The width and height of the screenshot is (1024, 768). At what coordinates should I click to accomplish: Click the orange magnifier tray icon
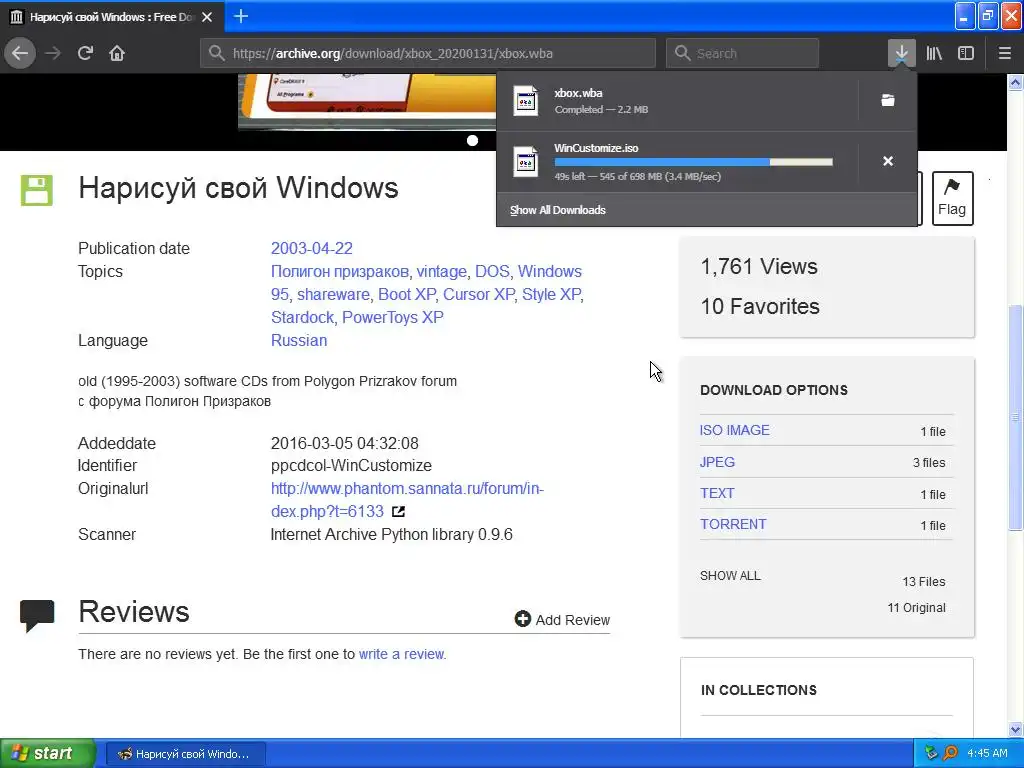point(950,753)
